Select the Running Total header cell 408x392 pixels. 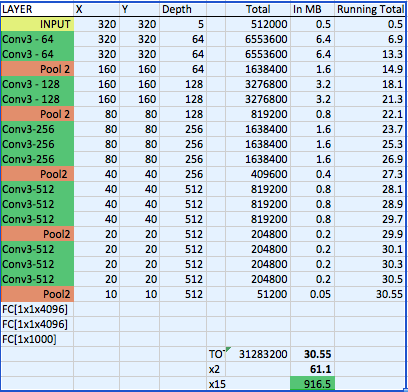370,9
